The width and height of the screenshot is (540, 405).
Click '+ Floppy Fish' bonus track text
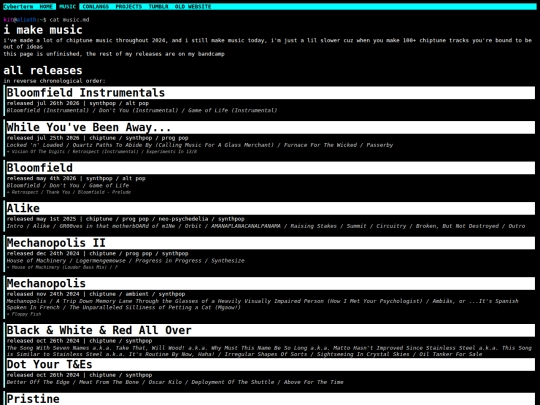(x=24, y=314)
